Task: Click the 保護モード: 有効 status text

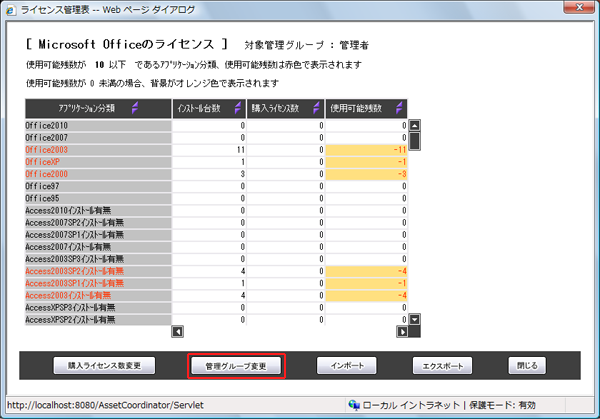Action: (502, 405)
